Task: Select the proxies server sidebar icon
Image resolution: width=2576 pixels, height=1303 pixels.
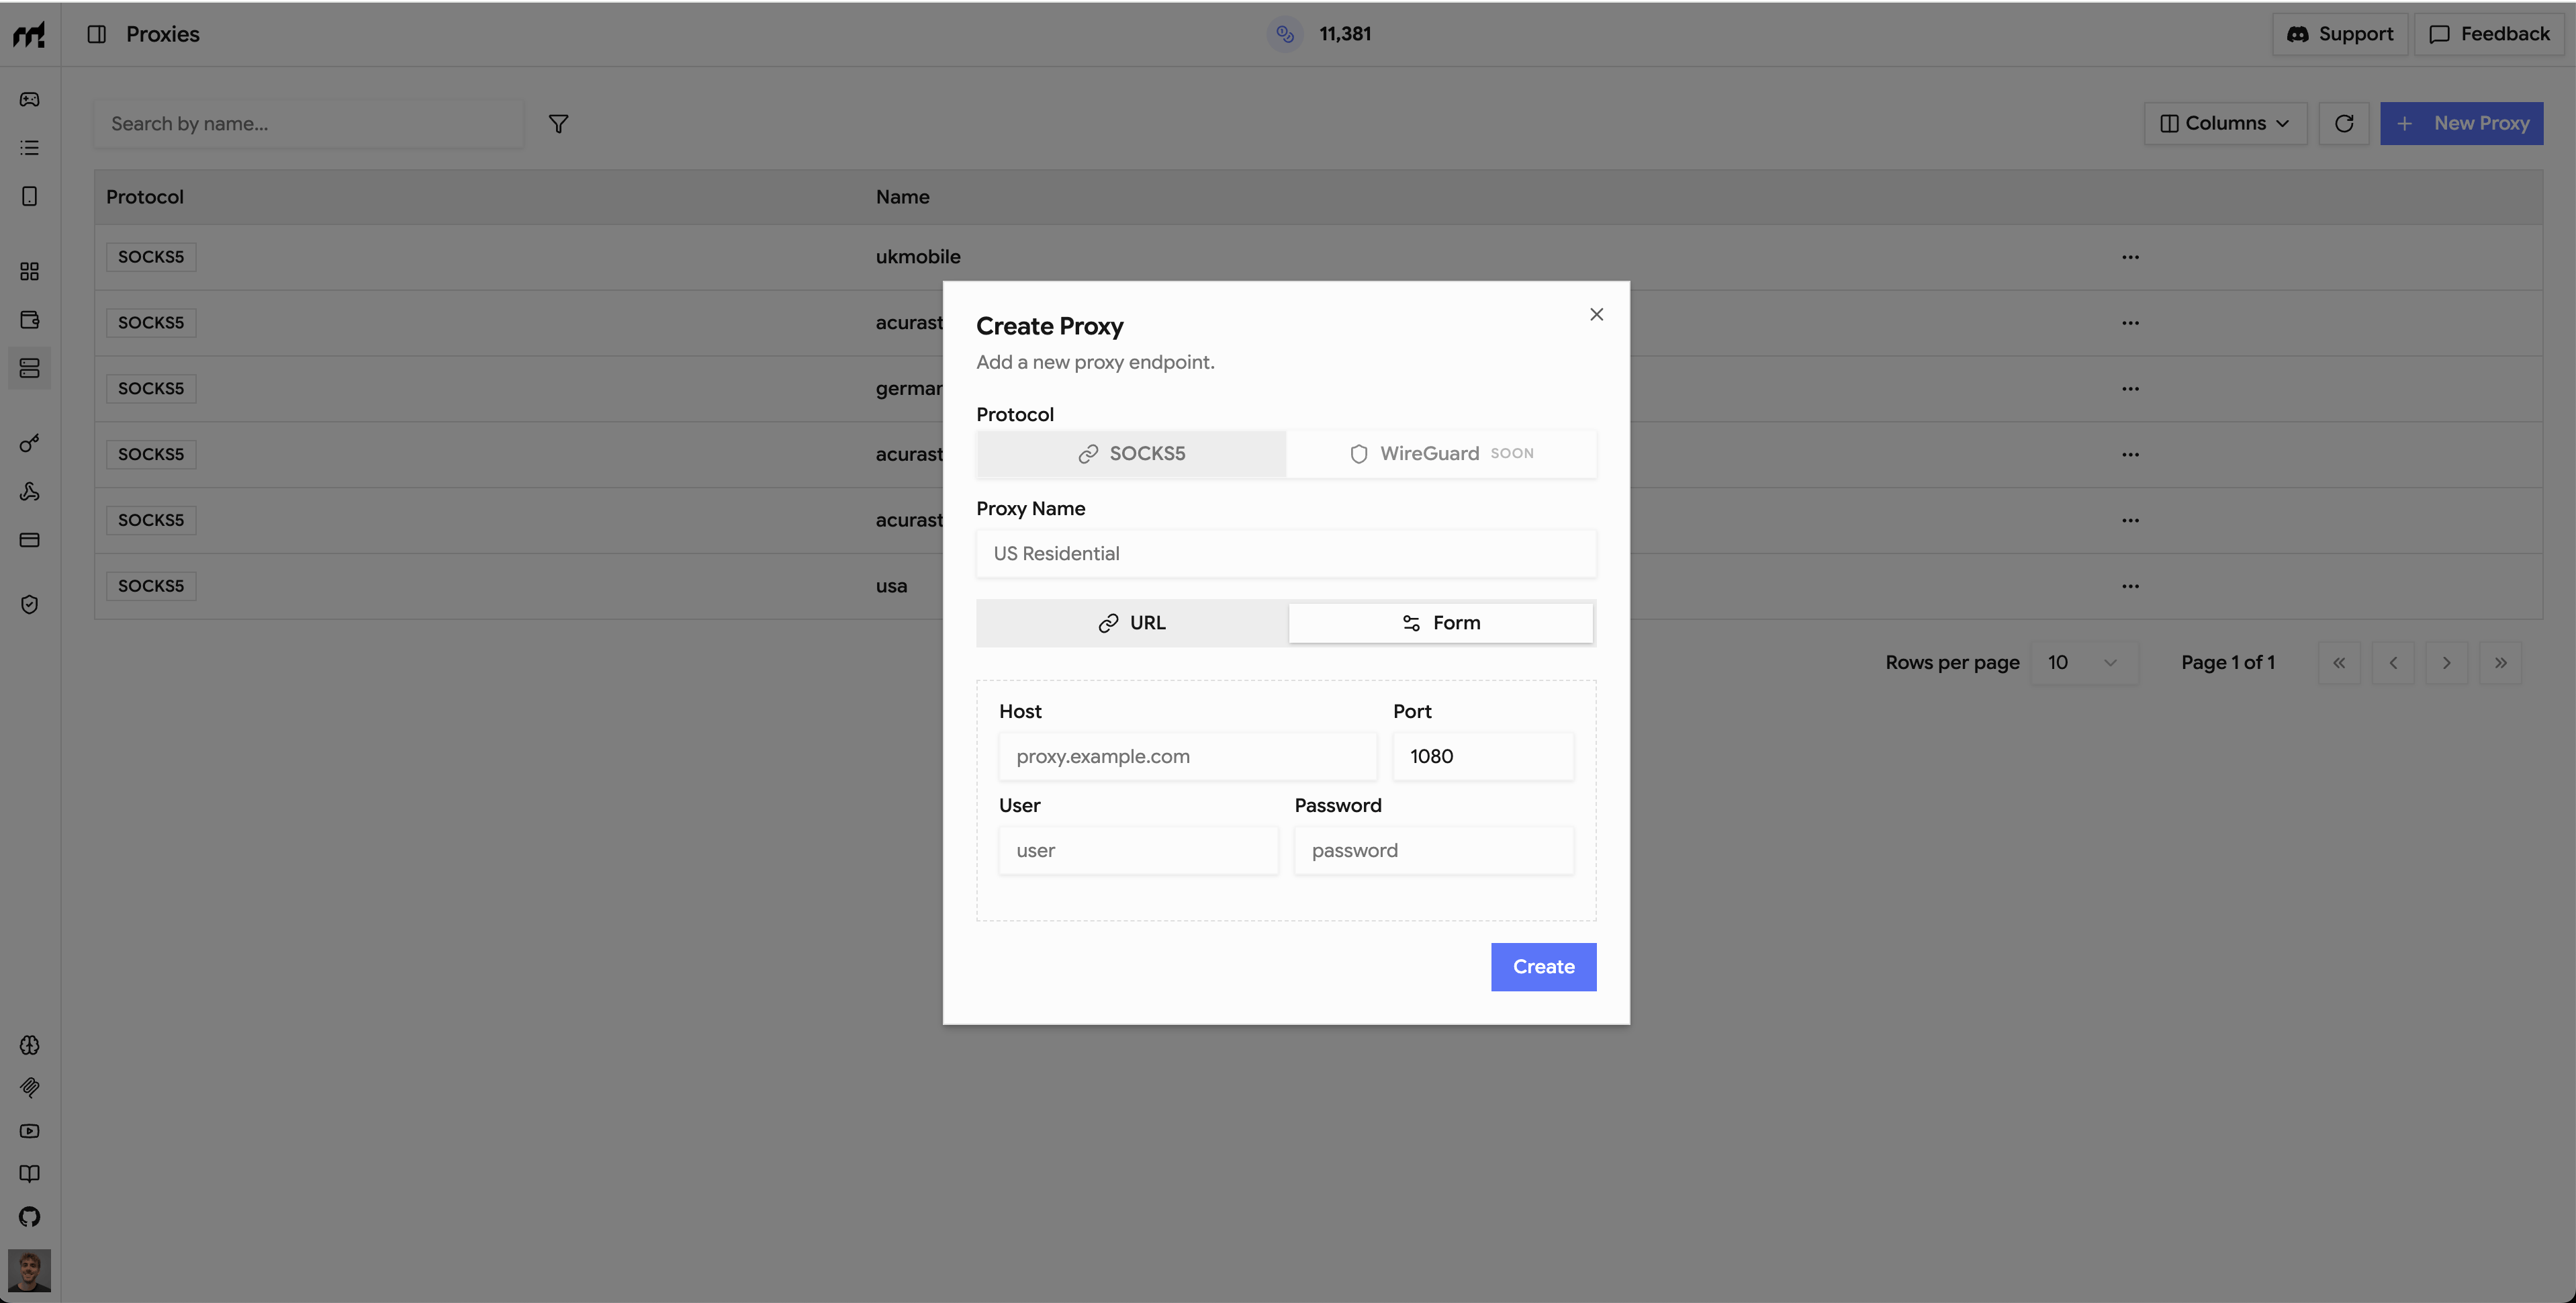Action: point(29,368)
